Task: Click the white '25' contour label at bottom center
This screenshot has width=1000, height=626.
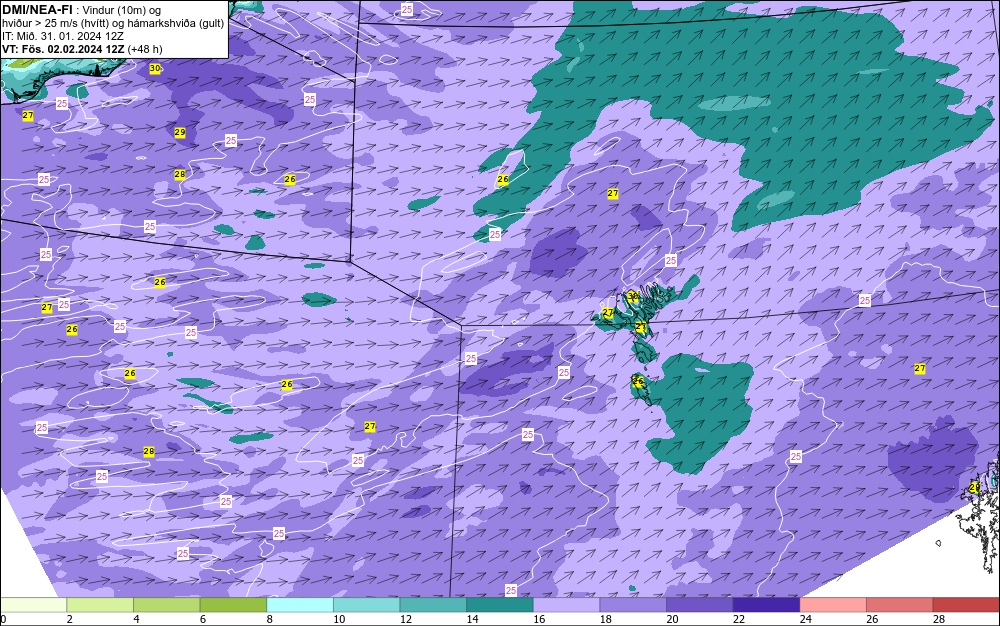Action: (x=511, y=590)
